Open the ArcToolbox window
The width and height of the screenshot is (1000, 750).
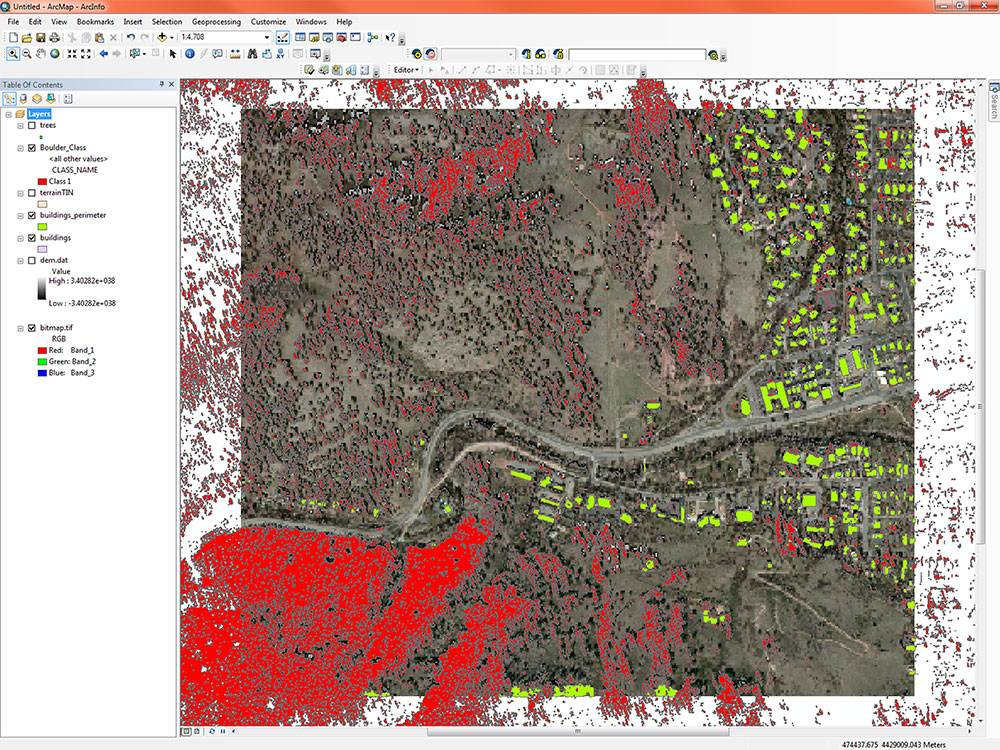(x=341, y=37)
